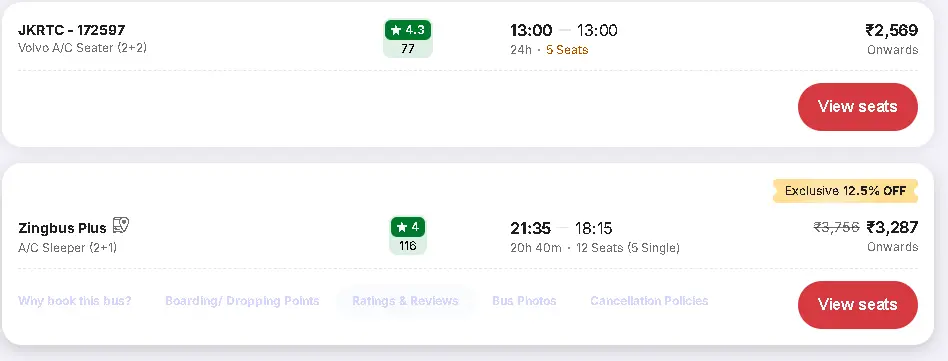Click the 21:35 departure time of Zingbus
948x361 pixels.
click(530, 228)
